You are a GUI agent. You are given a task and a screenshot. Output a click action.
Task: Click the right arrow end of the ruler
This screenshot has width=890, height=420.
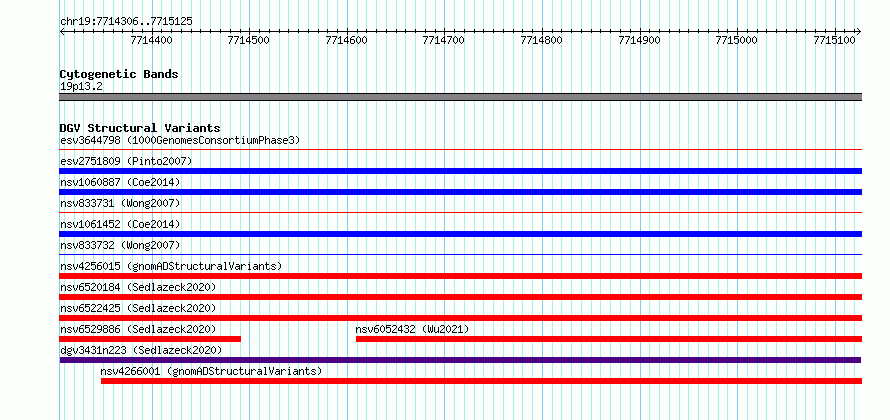859,31
